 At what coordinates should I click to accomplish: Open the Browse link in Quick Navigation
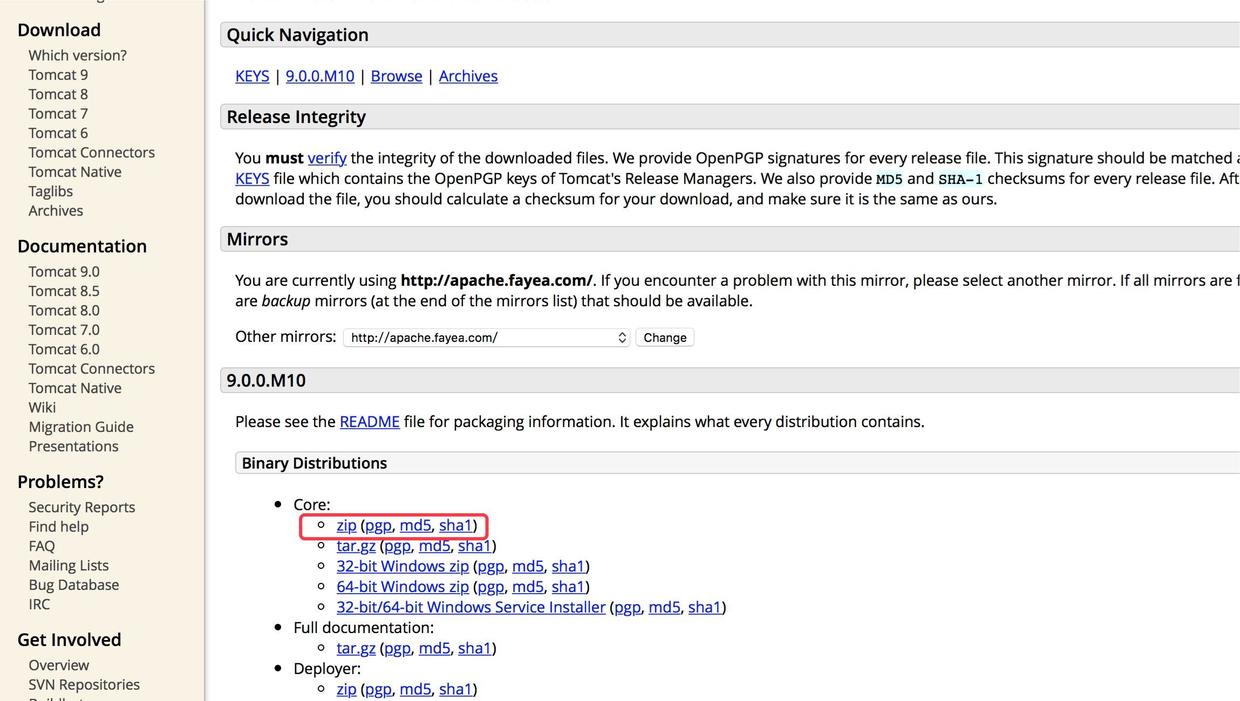pyautogui.click(x=396, y=76)
